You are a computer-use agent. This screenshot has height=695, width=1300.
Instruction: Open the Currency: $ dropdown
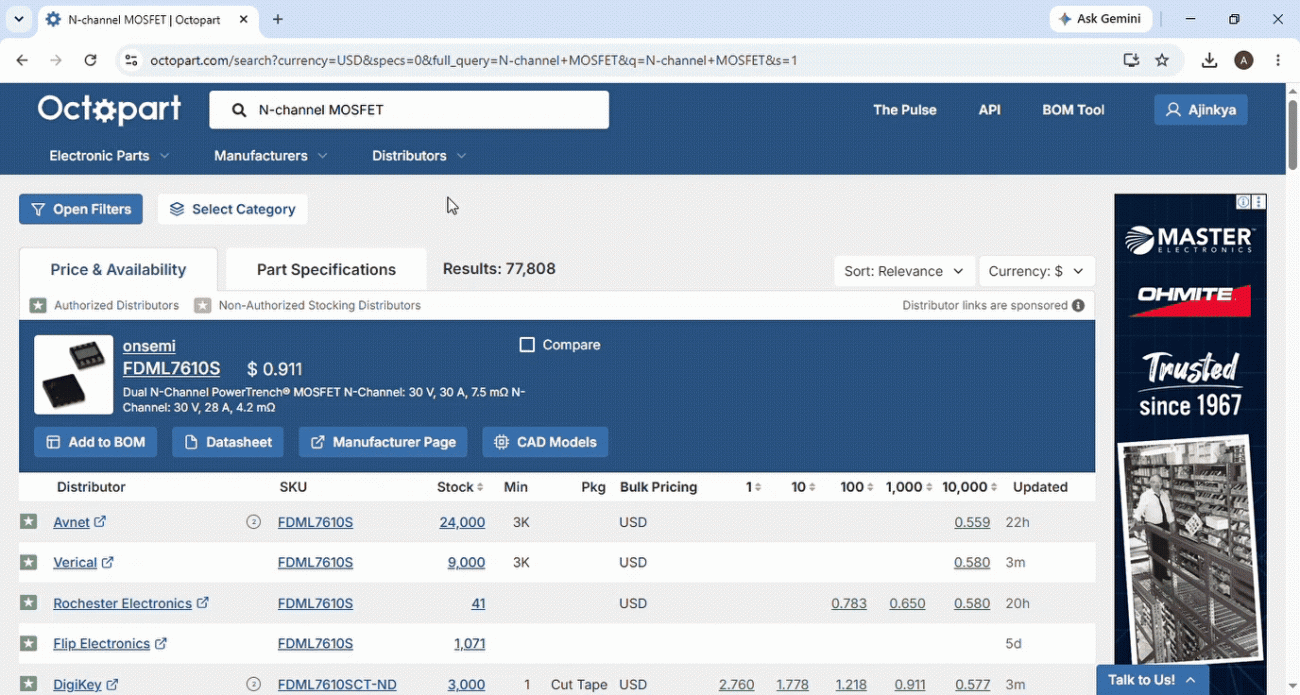(x=1036, y=271)
